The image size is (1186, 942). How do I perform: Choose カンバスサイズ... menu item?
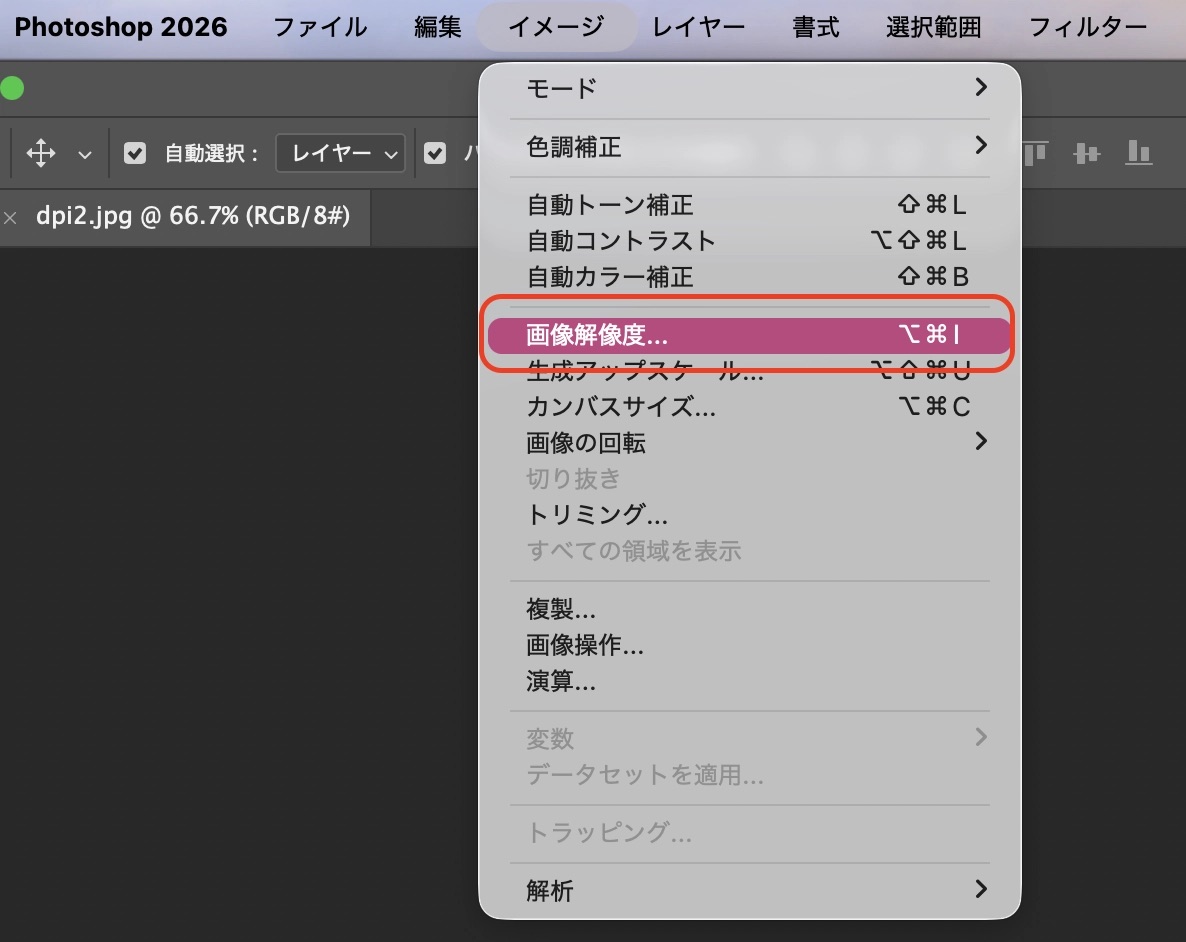point(750,406)
